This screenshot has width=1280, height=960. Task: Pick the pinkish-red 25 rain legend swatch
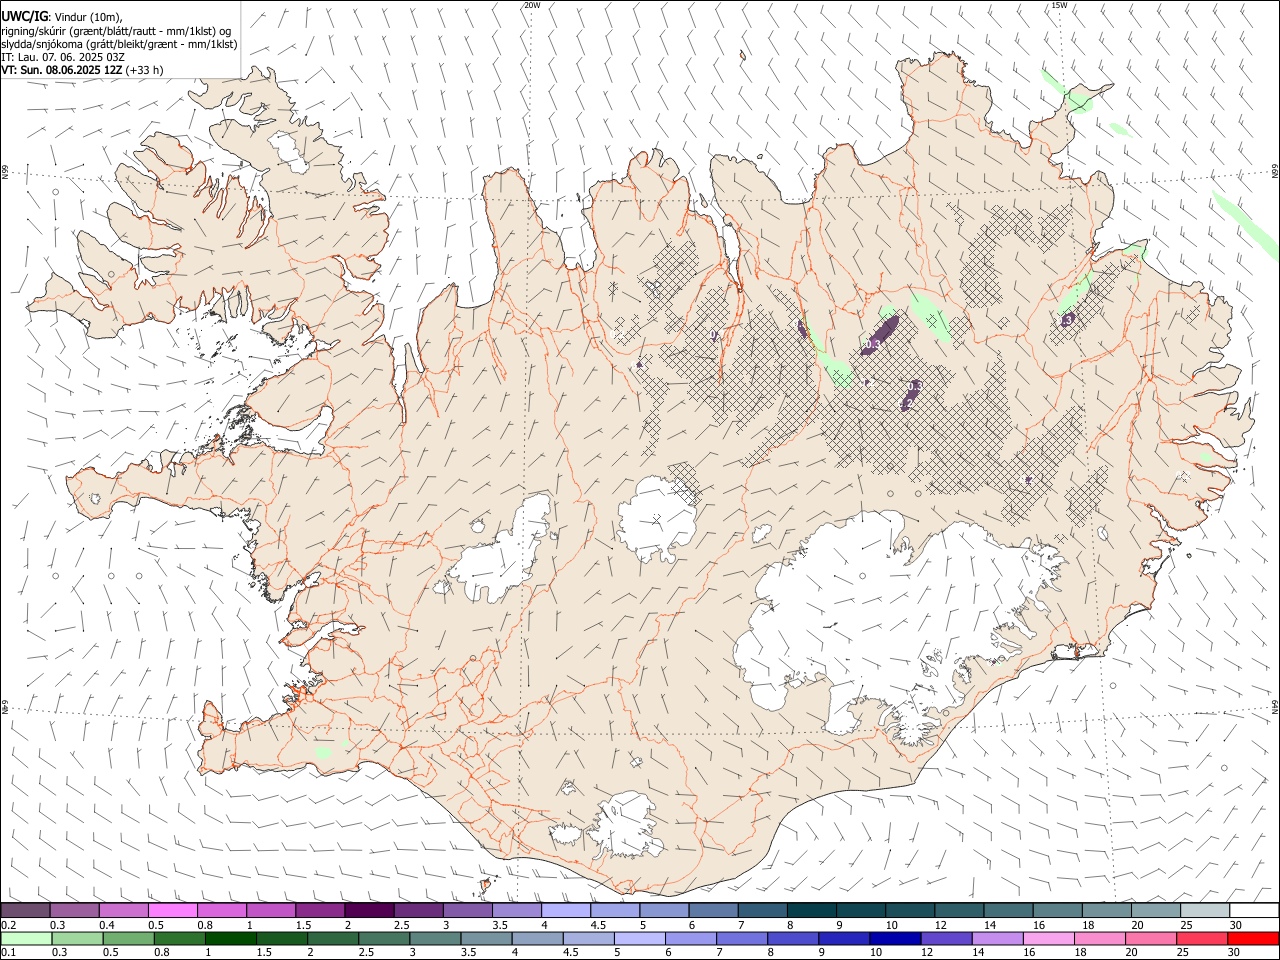coord(1201,939)
